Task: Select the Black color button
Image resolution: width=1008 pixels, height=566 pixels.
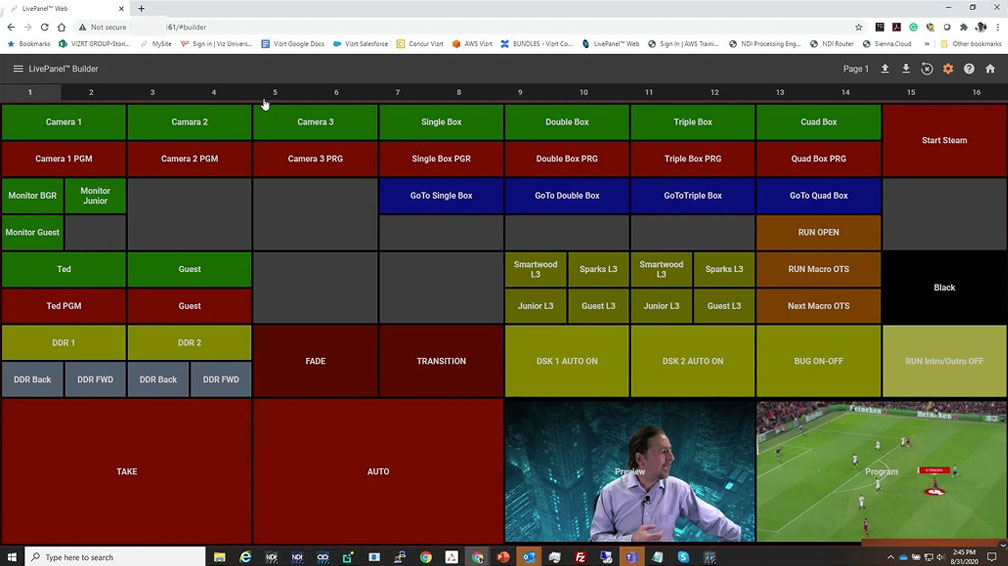Action: (944, 287)
